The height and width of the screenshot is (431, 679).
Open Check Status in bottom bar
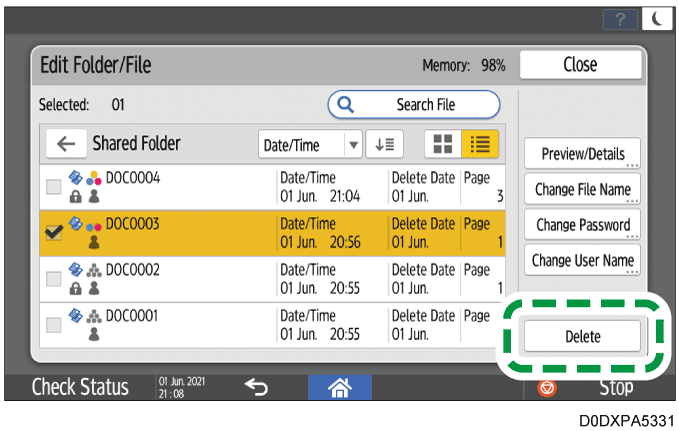point(80,387)
